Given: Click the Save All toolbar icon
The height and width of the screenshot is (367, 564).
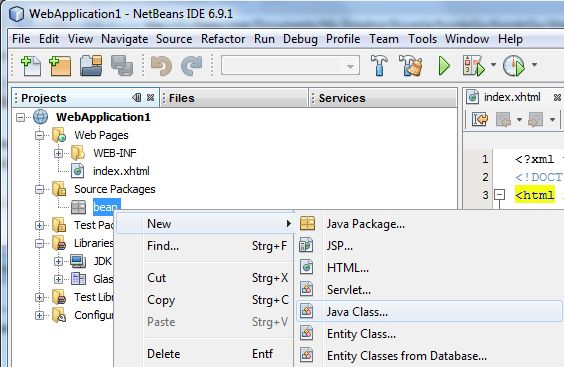Looking at the screenshot, I should click(x=122, y=65).
